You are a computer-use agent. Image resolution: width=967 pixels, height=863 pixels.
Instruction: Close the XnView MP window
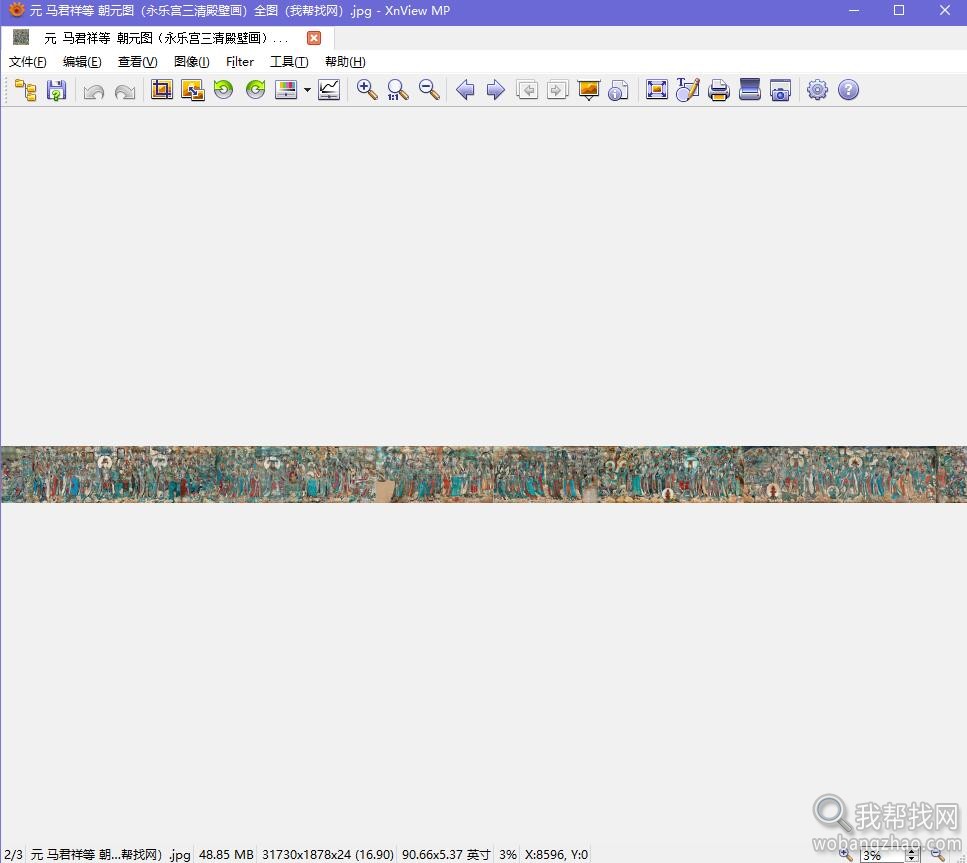point(945,10)
